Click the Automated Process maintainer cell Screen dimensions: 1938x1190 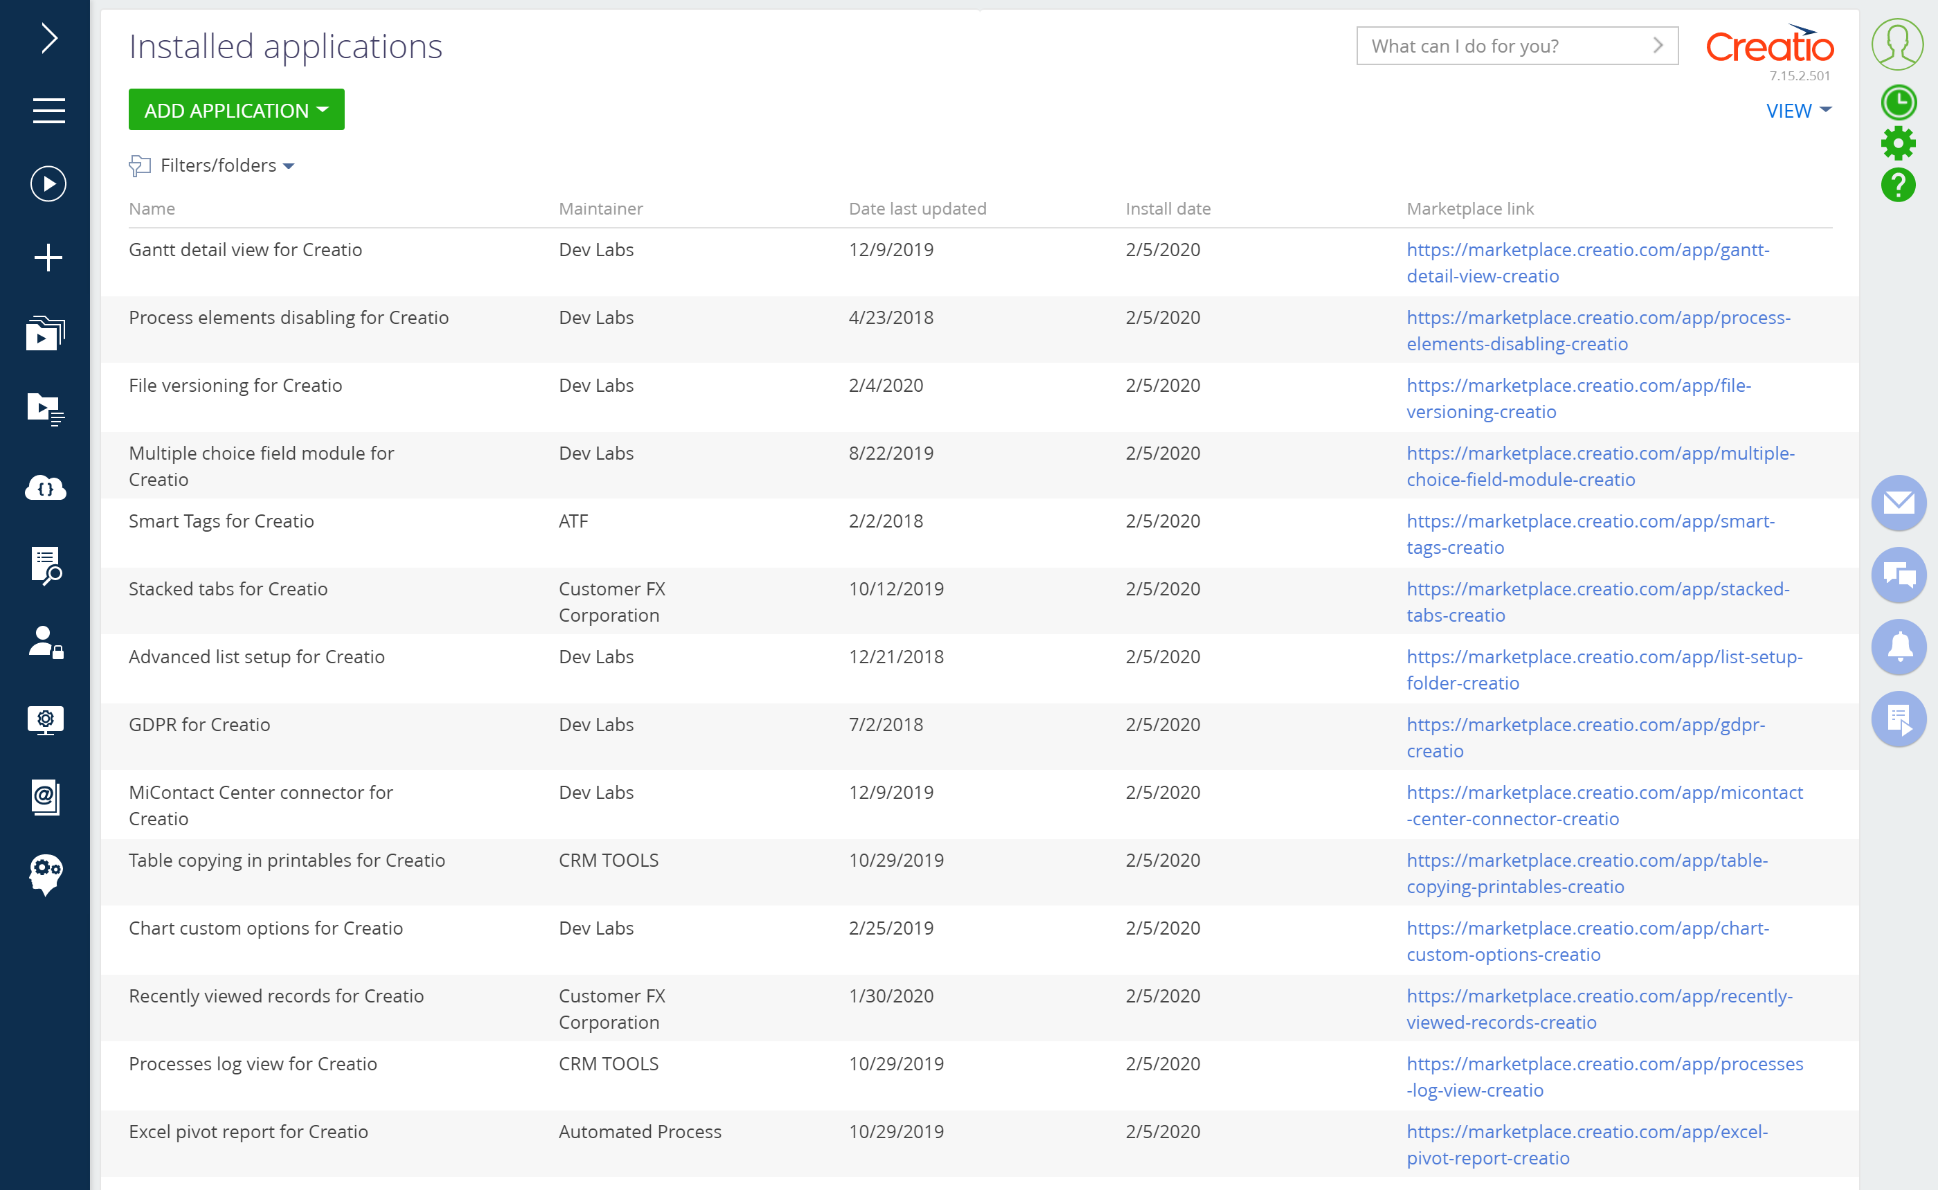click(x=640, y=1133)
